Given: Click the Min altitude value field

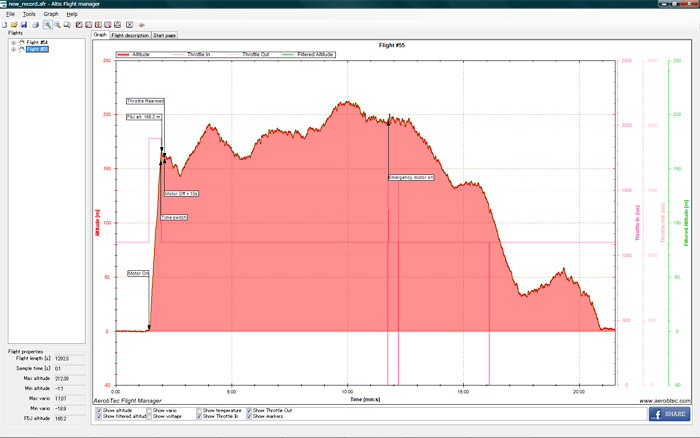Looking at the screenshot, I should [x=69, y=389].
